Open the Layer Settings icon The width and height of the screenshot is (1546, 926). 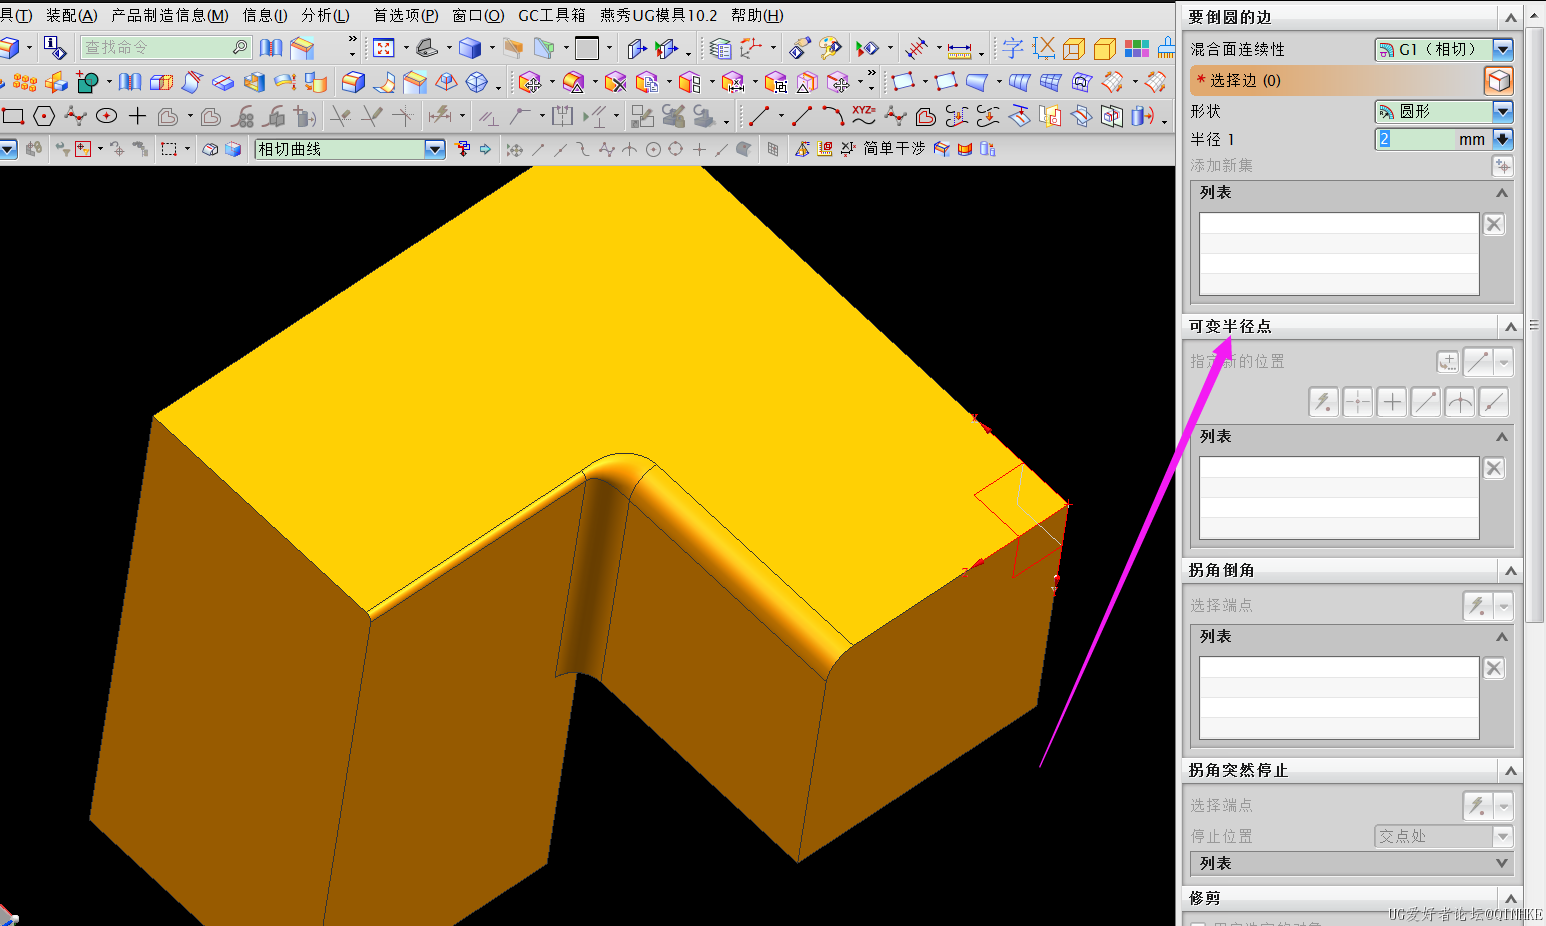720,48
